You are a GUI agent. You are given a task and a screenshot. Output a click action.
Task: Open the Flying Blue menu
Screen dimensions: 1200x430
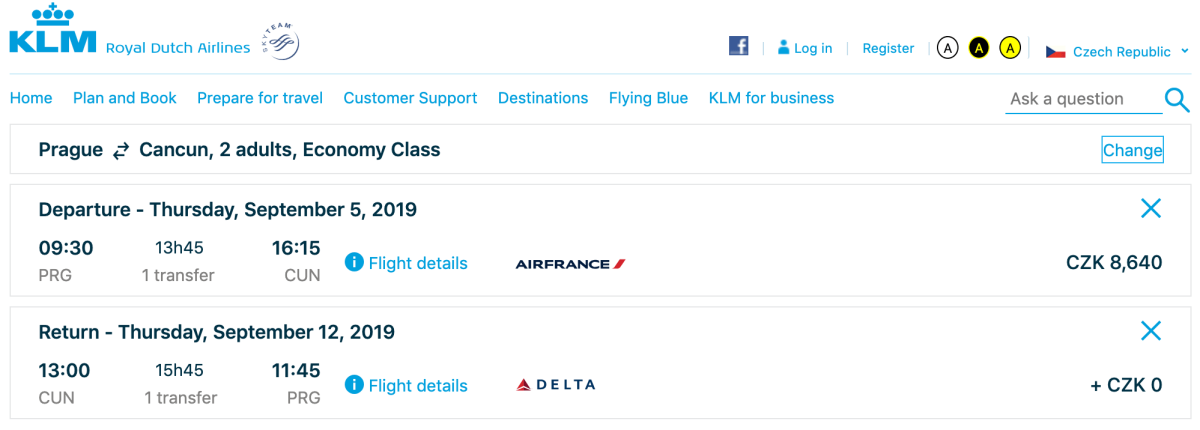coord(648,98)
